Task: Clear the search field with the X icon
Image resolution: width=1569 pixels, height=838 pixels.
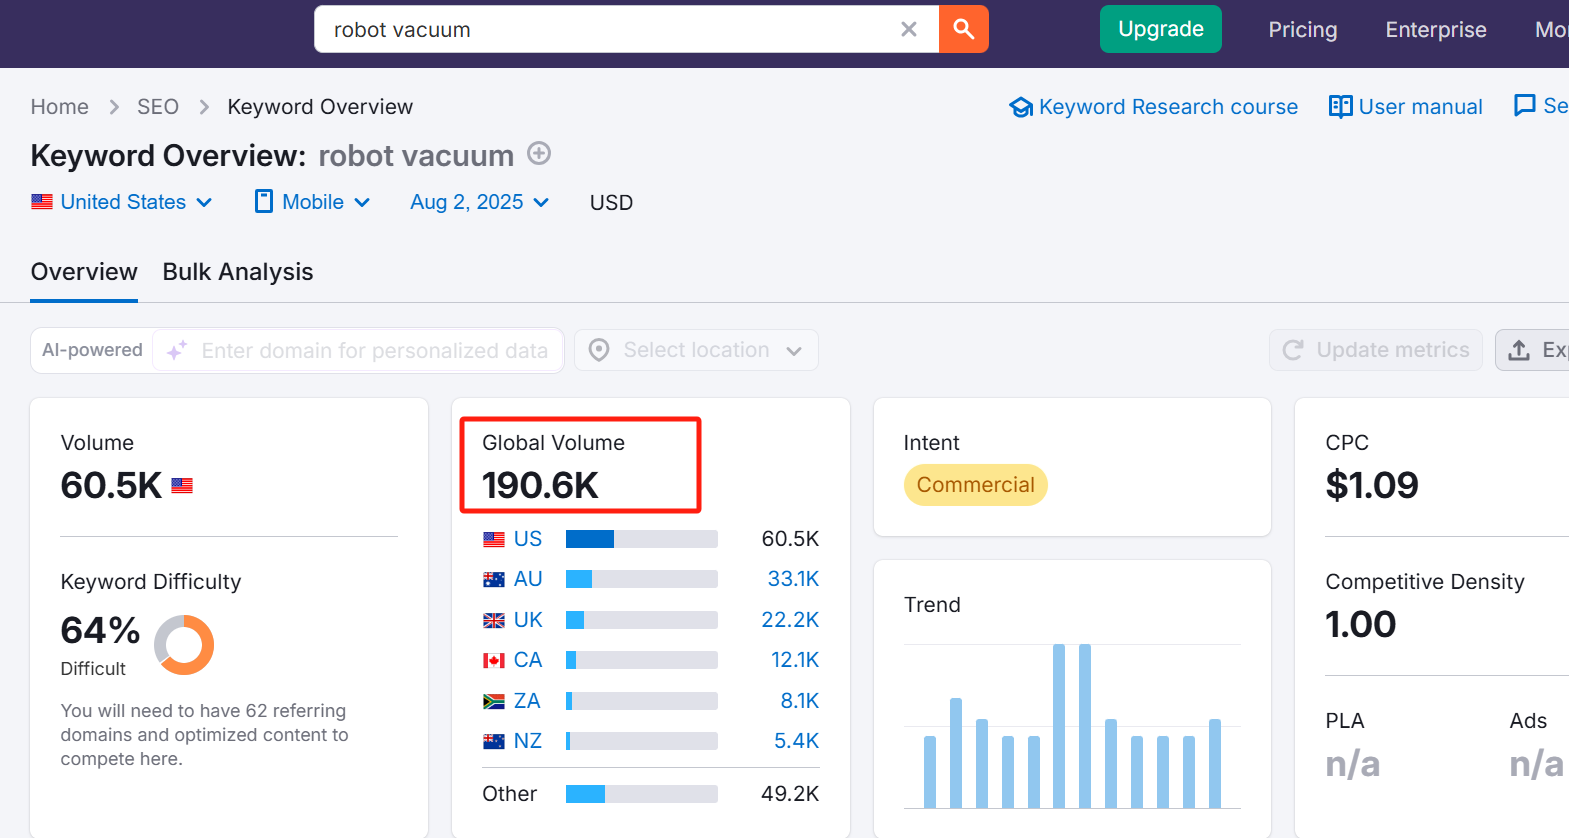Action: pos(908,29)
